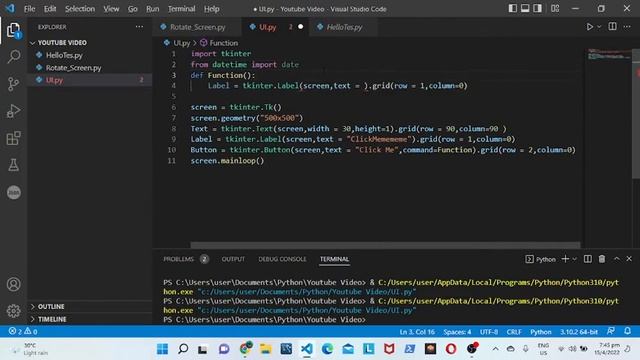Expand the Outline section
The image size is (640, 360).
tap(90, 306)
